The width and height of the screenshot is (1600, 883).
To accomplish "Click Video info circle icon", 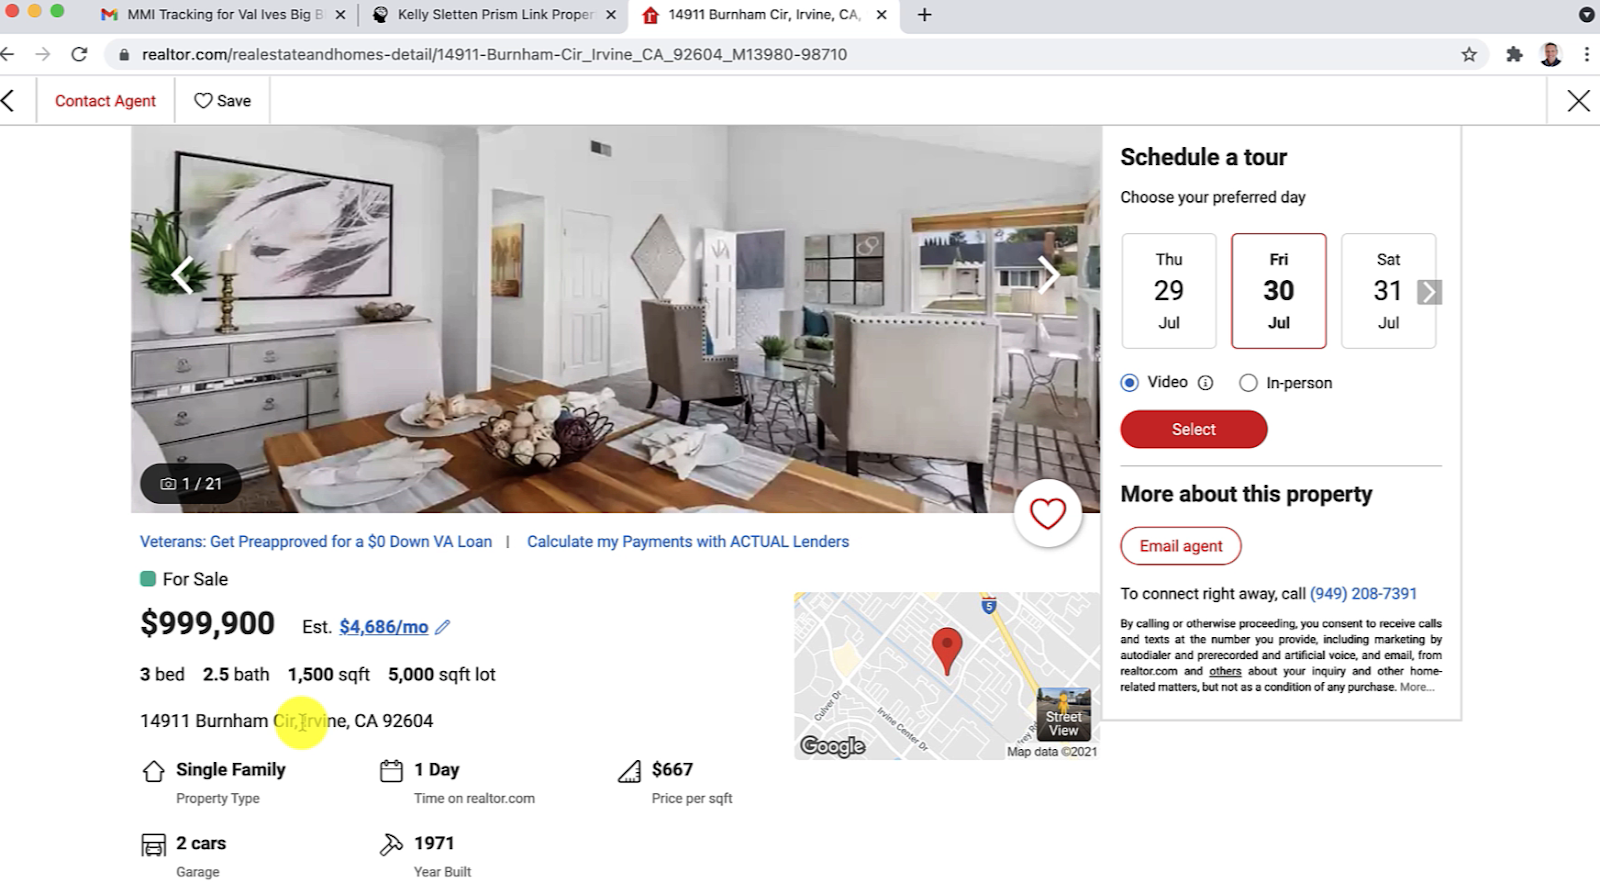I will pyautogui.click(x=1205, y=383).
